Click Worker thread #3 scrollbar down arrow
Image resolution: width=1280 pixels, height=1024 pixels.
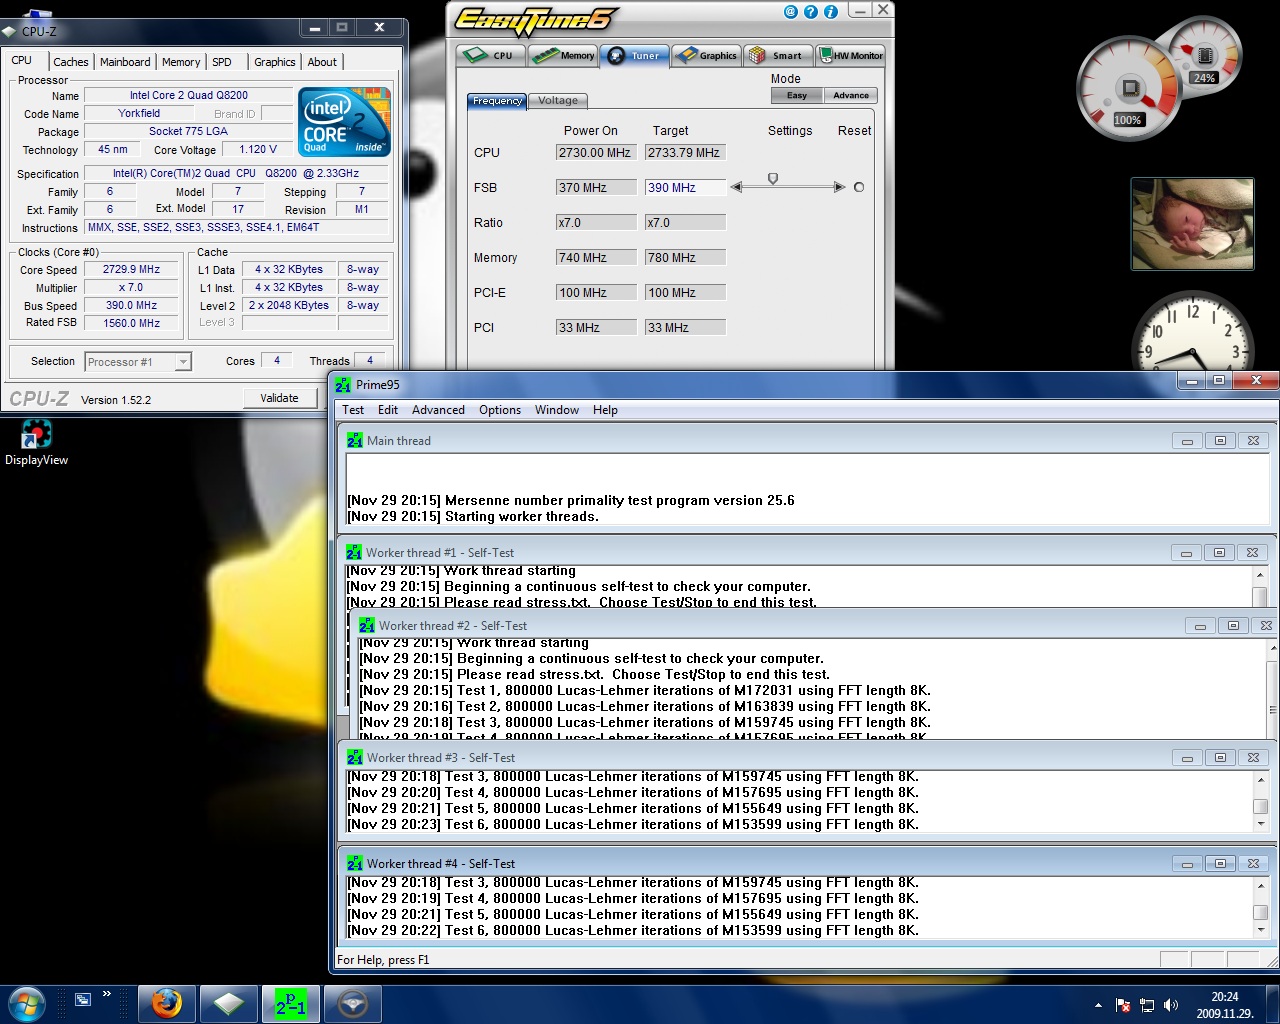pyautogui.click(x=1260, y=824)
